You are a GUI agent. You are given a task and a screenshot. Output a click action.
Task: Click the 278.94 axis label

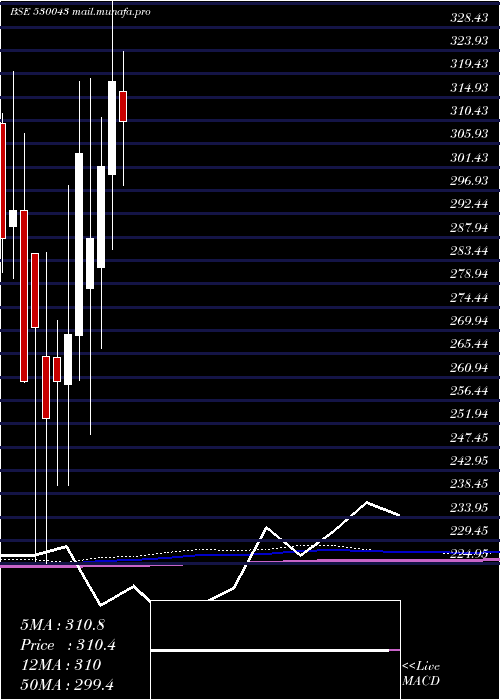click(469, 274)
